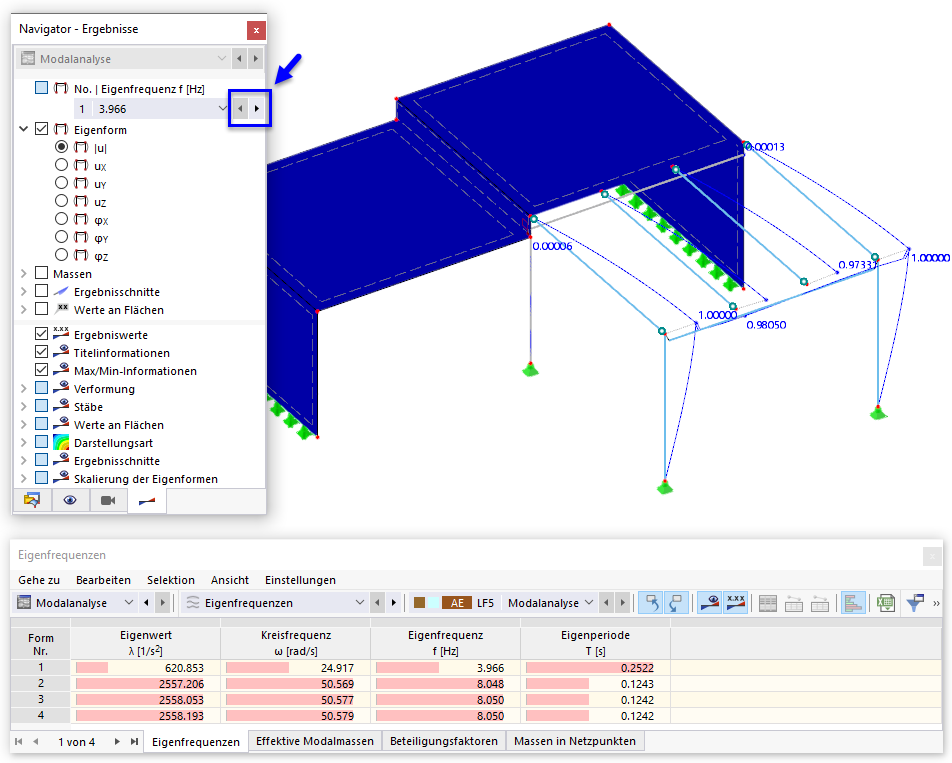Click previous arrow beside navigator Modalanalyse dropdown
The height and width of the screenshot is (763, 952).
239,59
